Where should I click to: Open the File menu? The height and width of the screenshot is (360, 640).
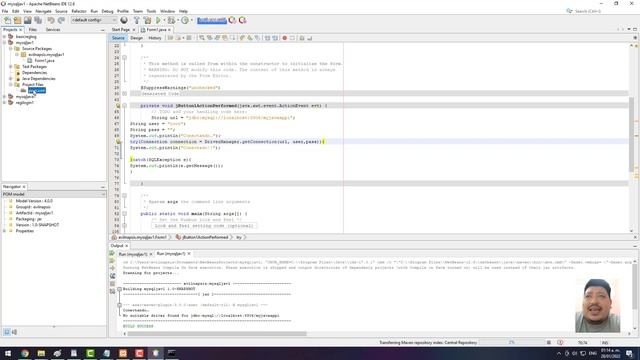click(x=5, y=11)
